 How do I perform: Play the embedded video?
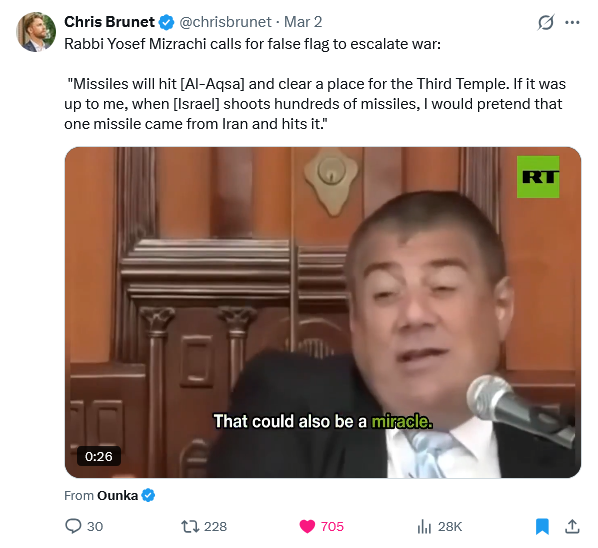click(323, 312)
